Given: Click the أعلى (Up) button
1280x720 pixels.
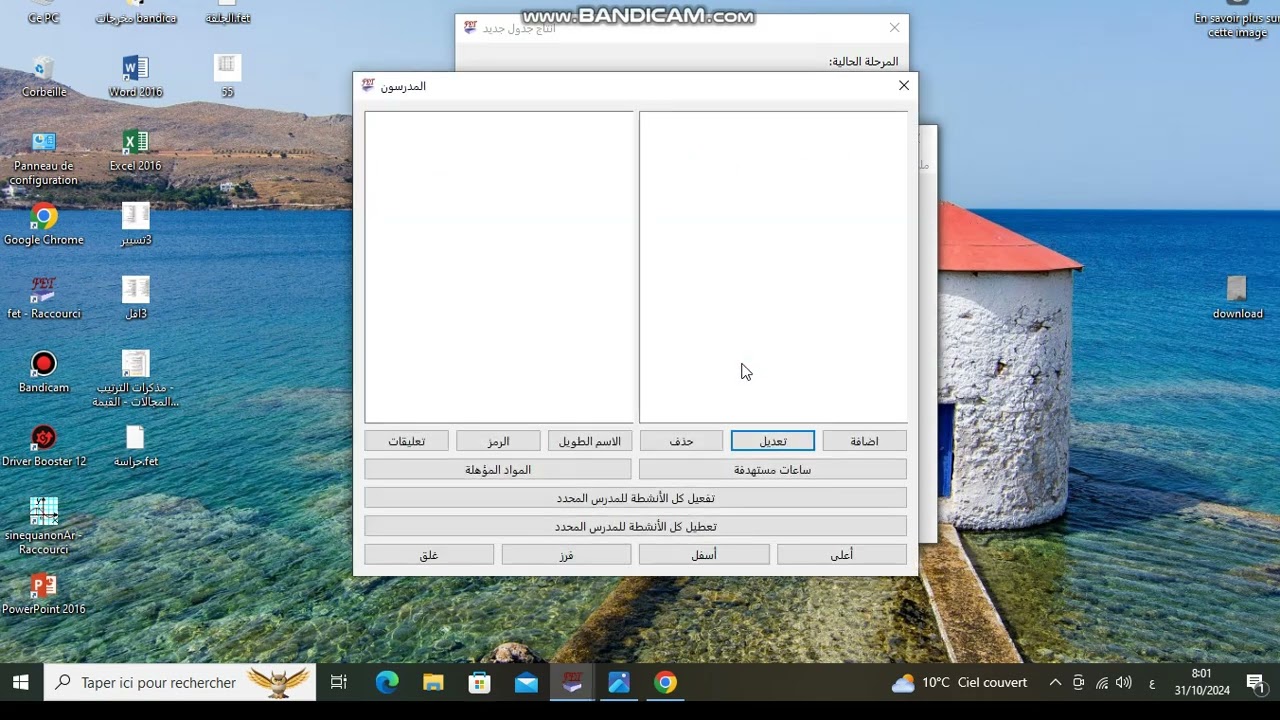Looking at the screenshot, I should point(842,554).
